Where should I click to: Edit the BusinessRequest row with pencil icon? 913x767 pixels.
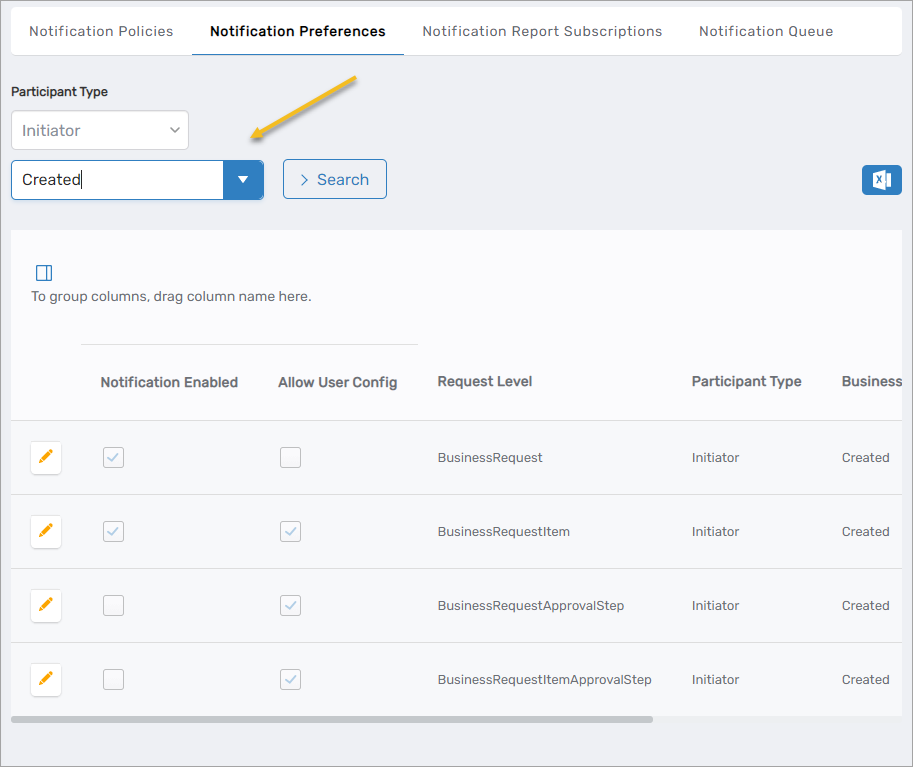tap(46, 457)
